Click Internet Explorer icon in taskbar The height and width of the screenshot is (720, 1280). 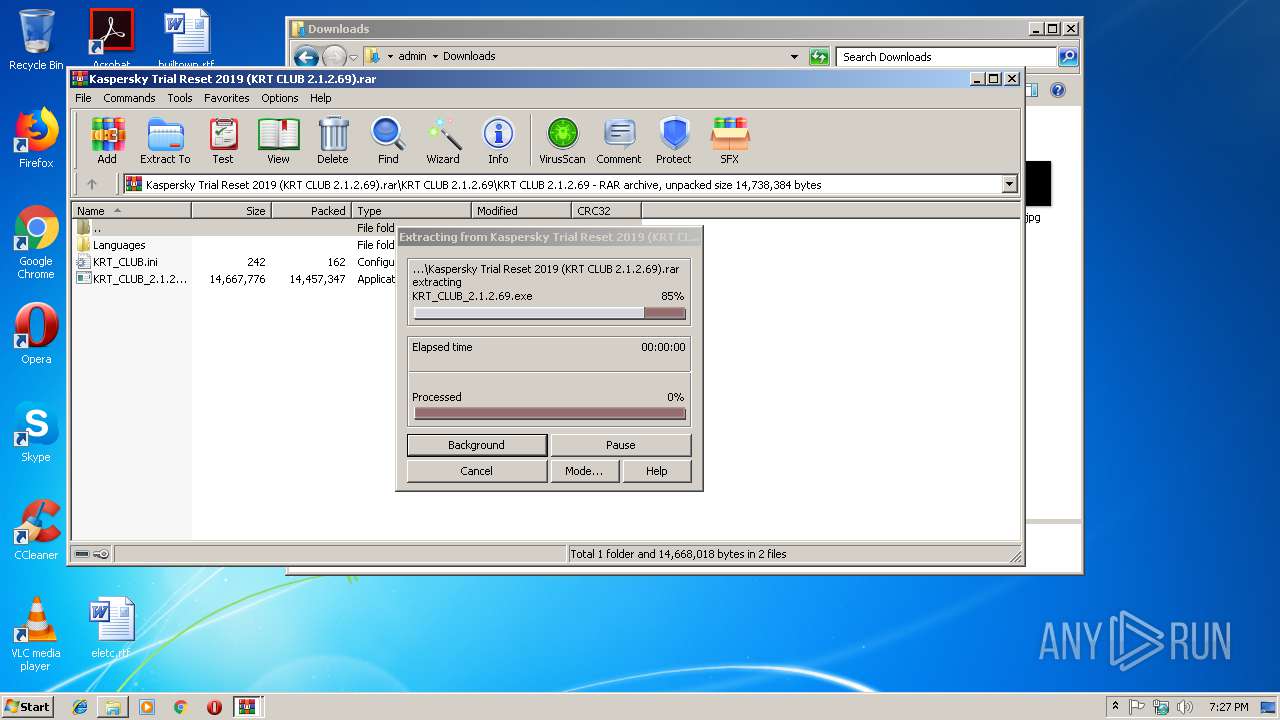(80, 707)
